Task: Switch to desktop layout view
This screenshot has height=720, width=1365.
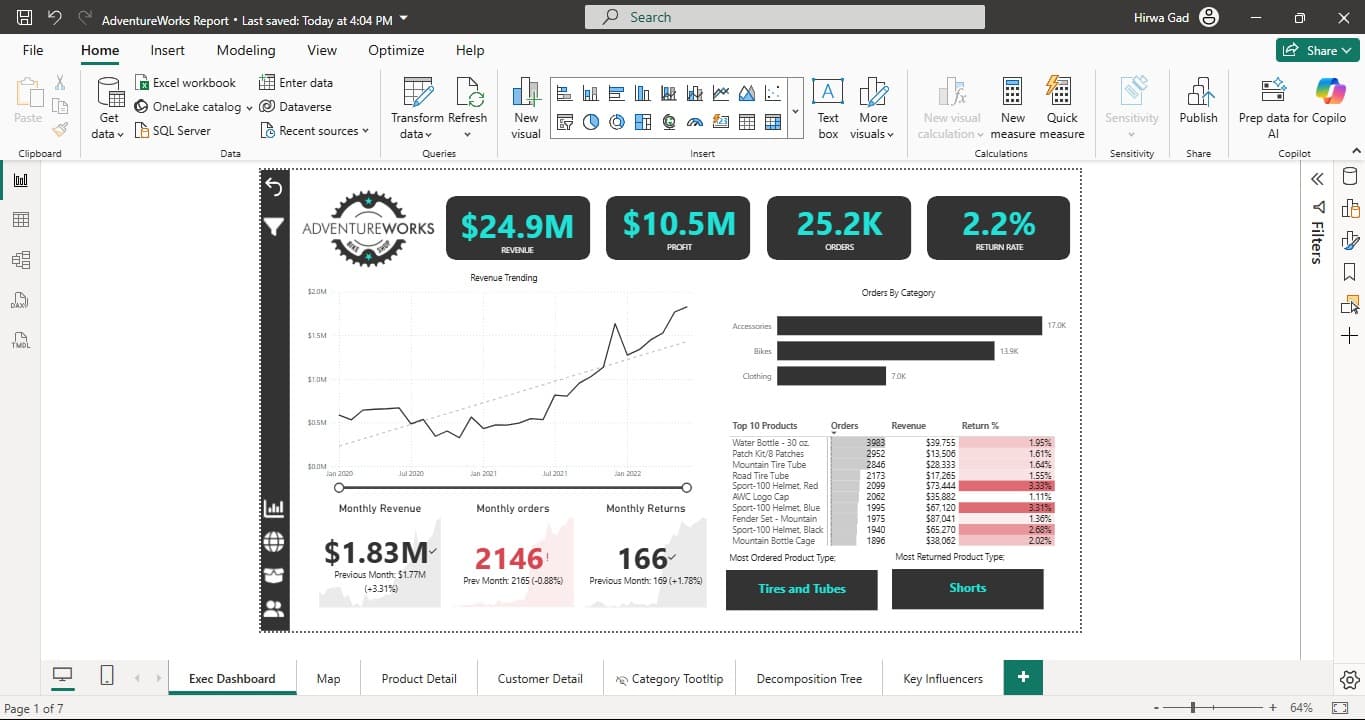Action: point(63,677)
